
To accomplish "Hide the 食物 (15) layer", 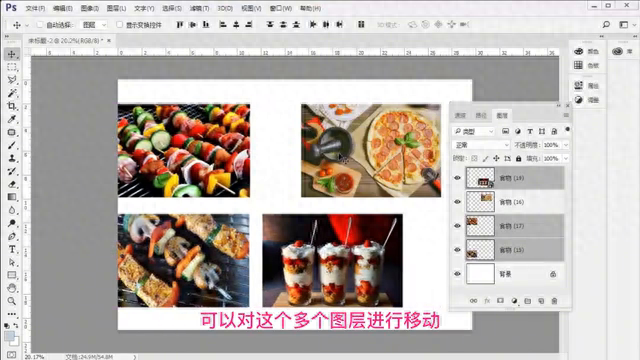I will tap(457, 250).
